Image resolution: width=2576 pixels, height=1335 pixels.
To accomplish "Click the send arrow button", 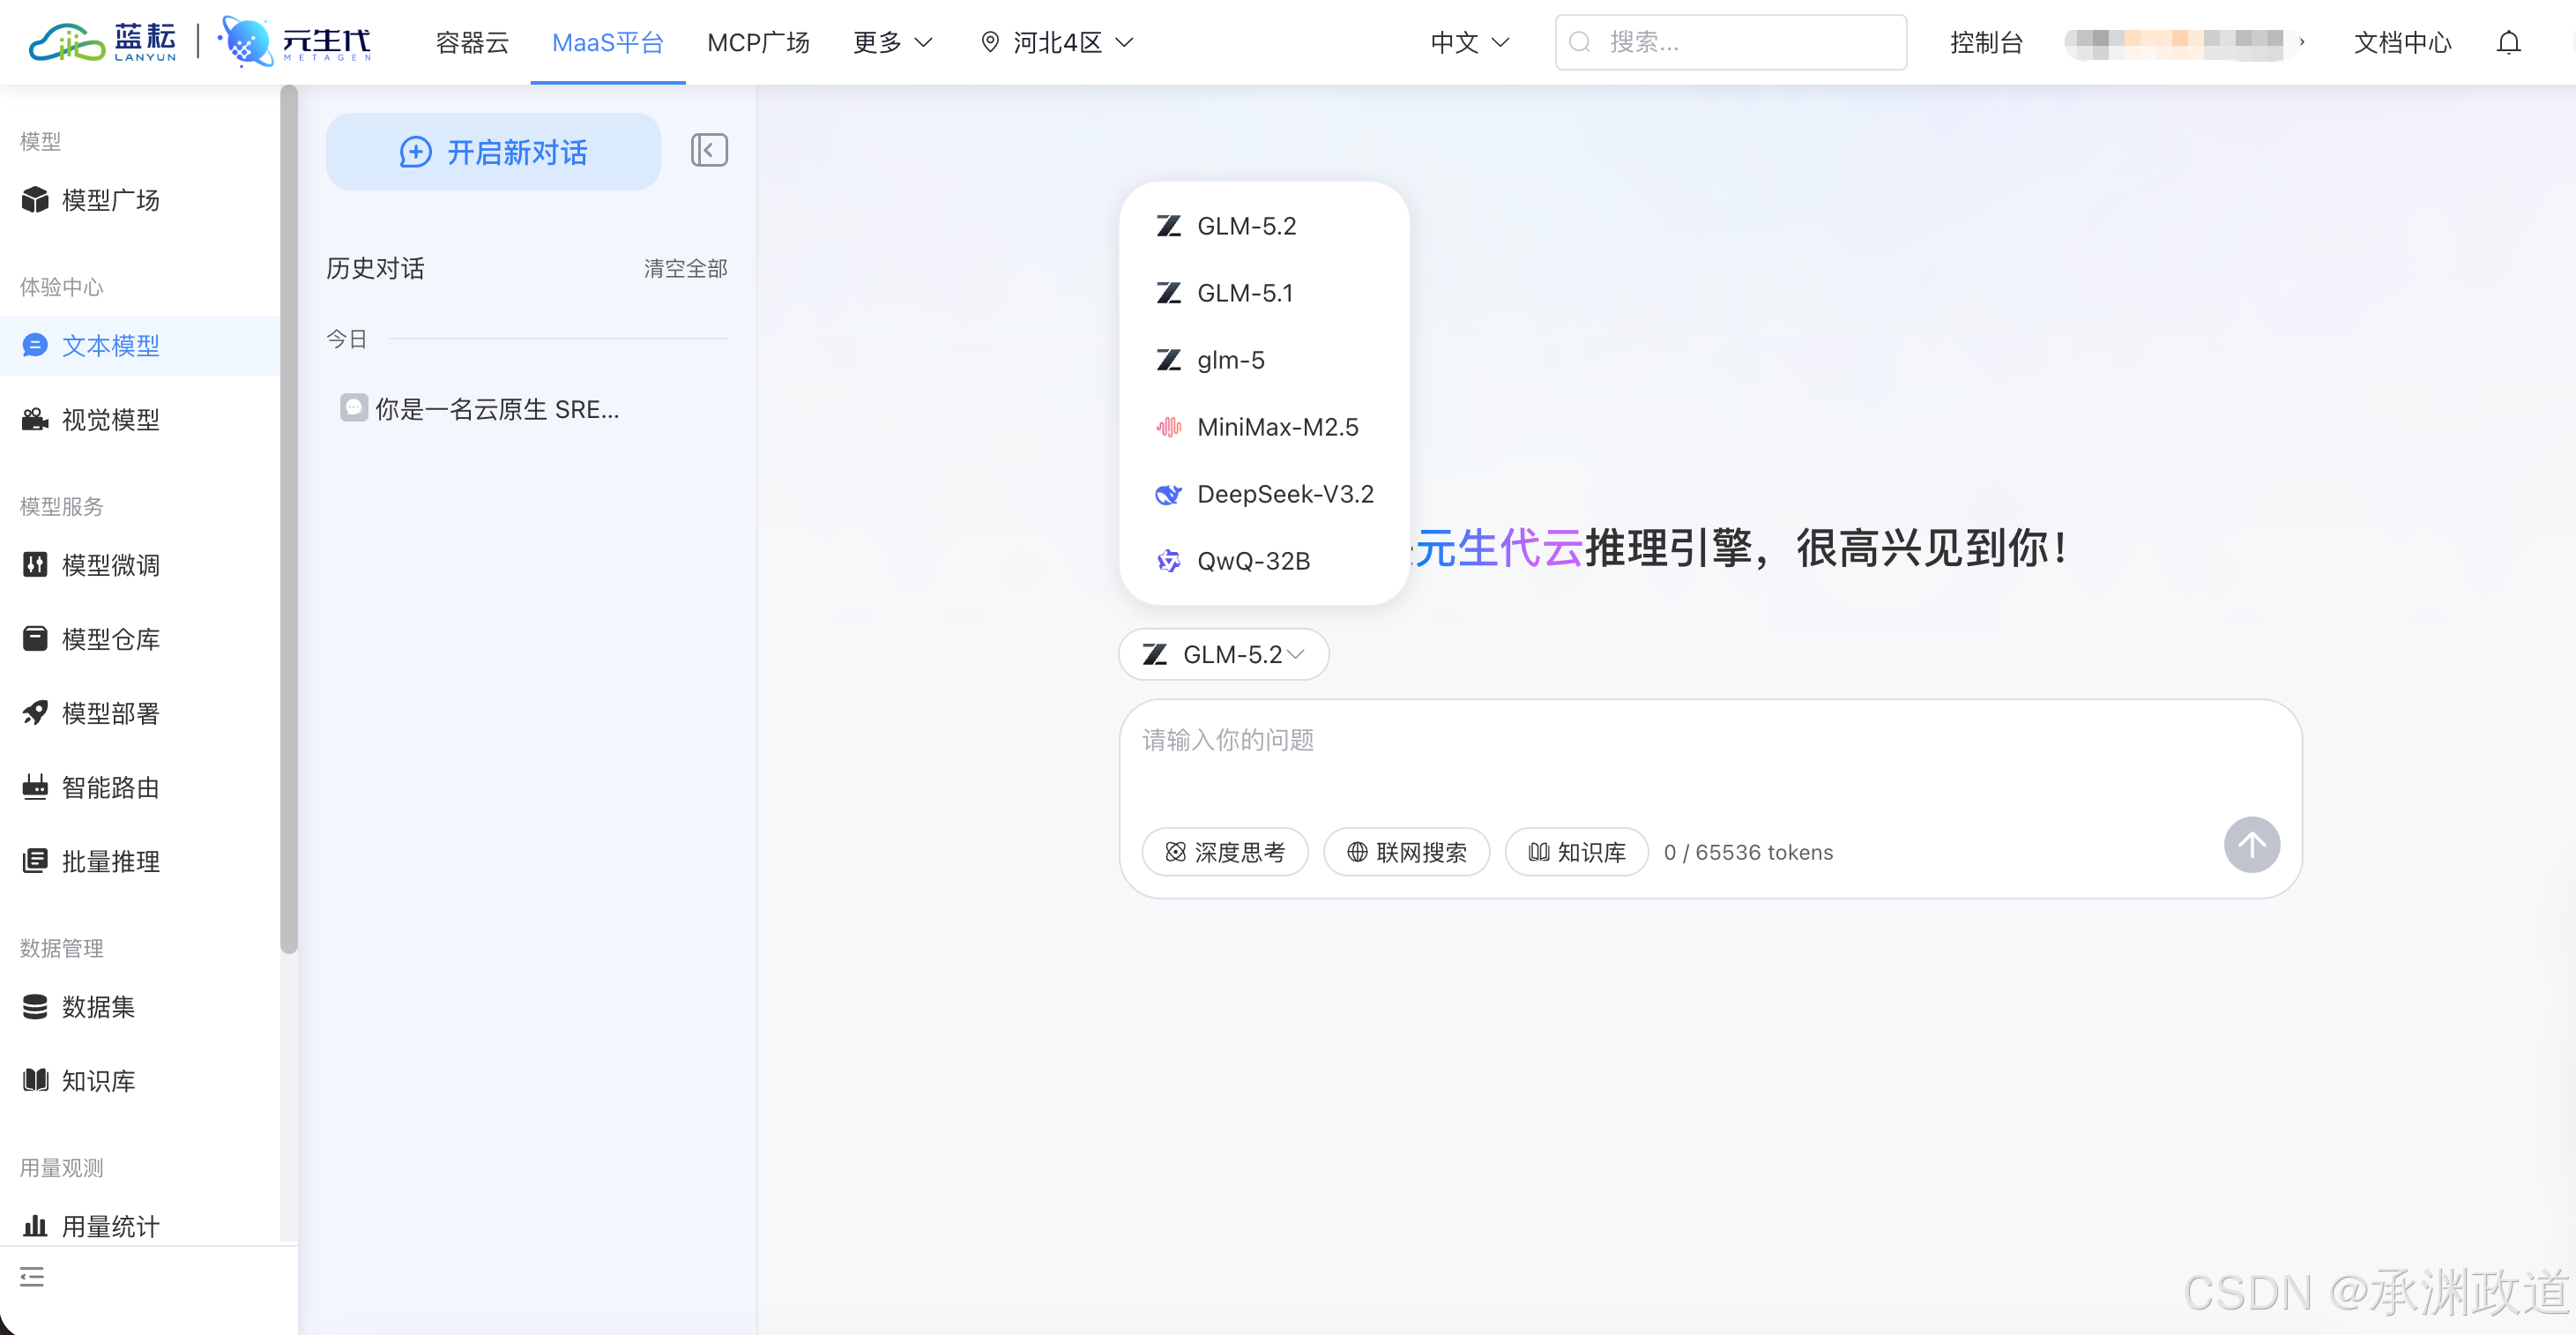I will click(2251, 846).
